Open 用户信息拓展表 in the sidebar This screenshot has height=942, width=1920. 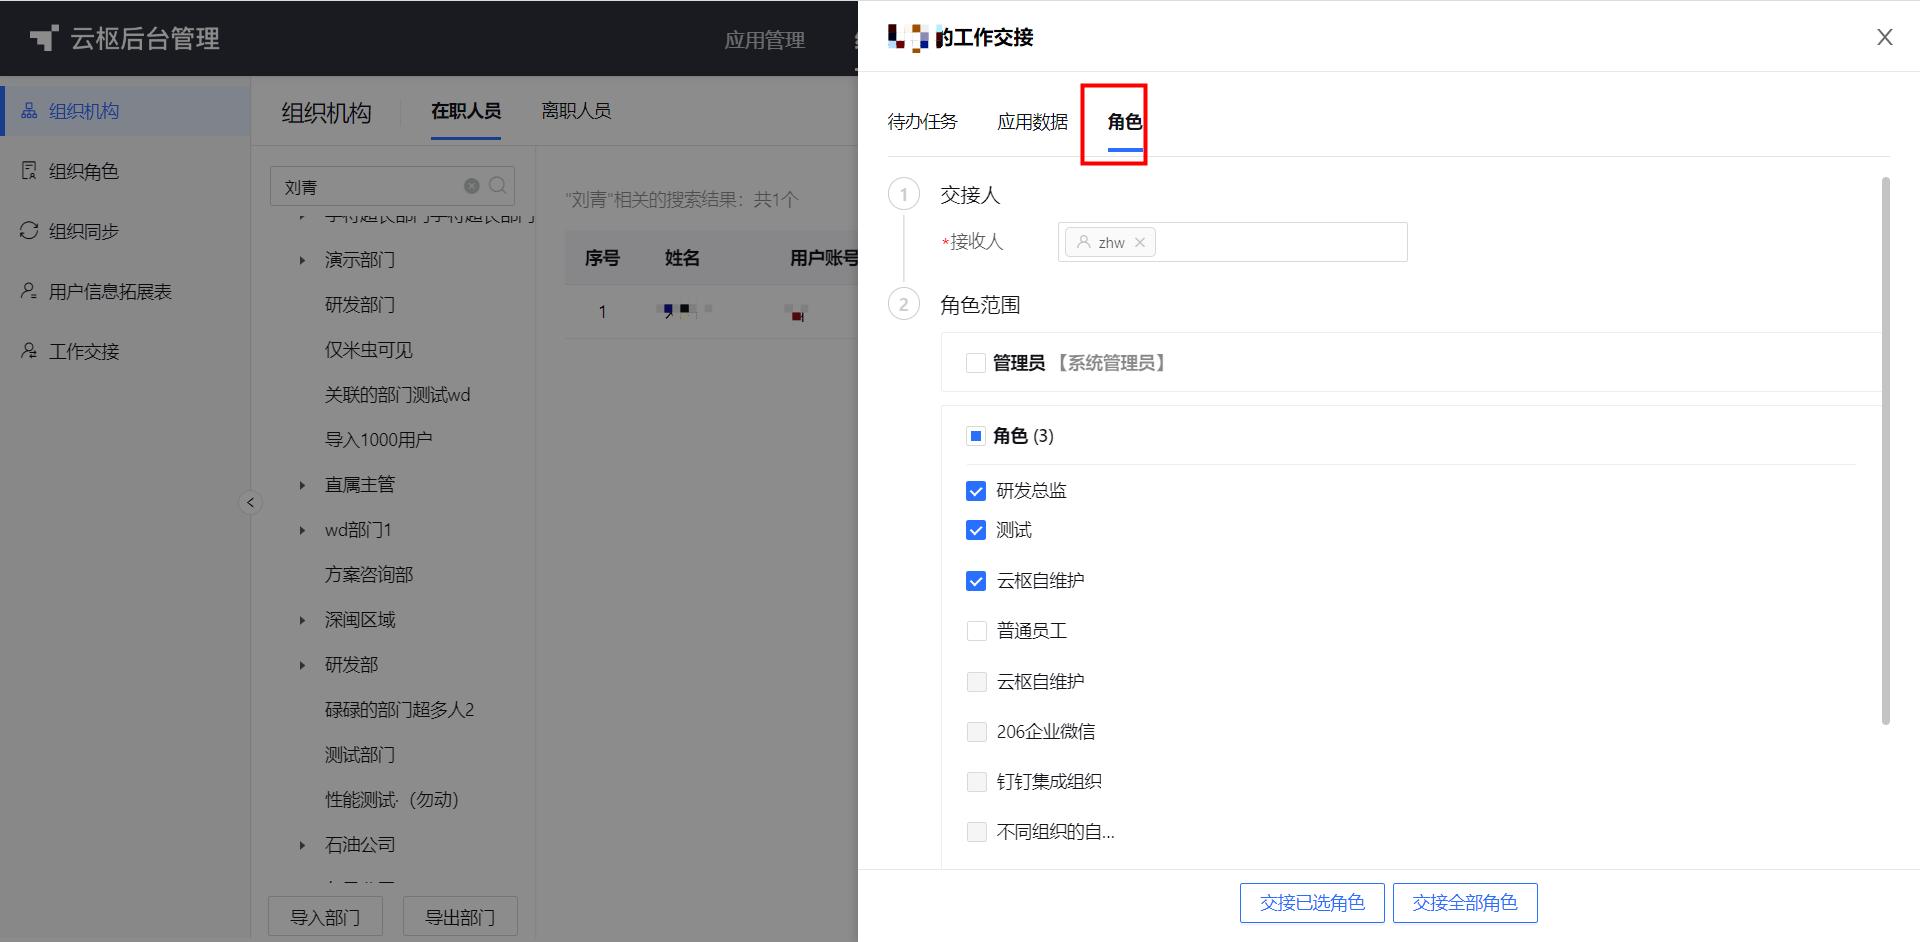coord(125,291)
